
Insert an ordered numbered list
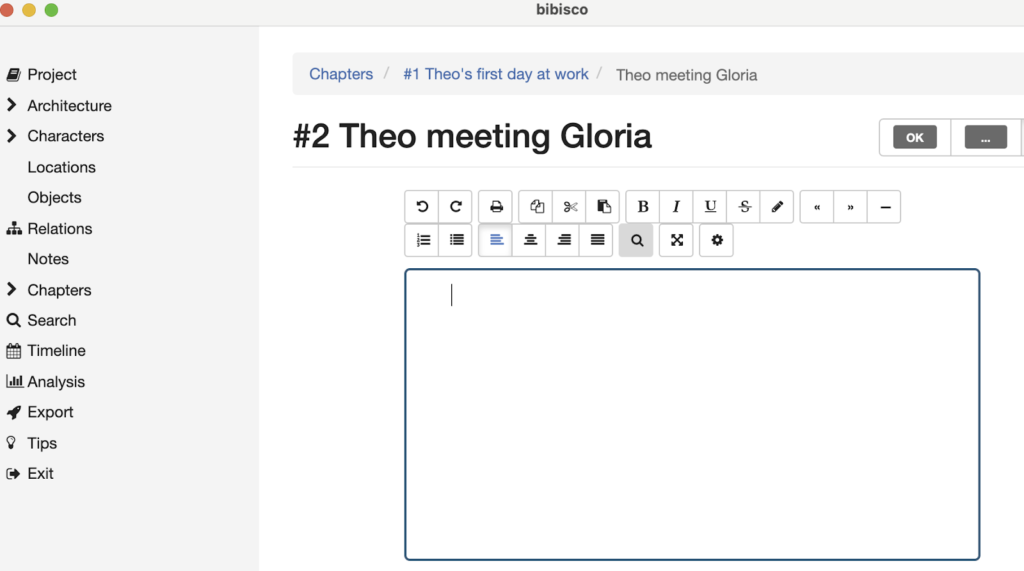pyautogui.click(x=423, y=240)
